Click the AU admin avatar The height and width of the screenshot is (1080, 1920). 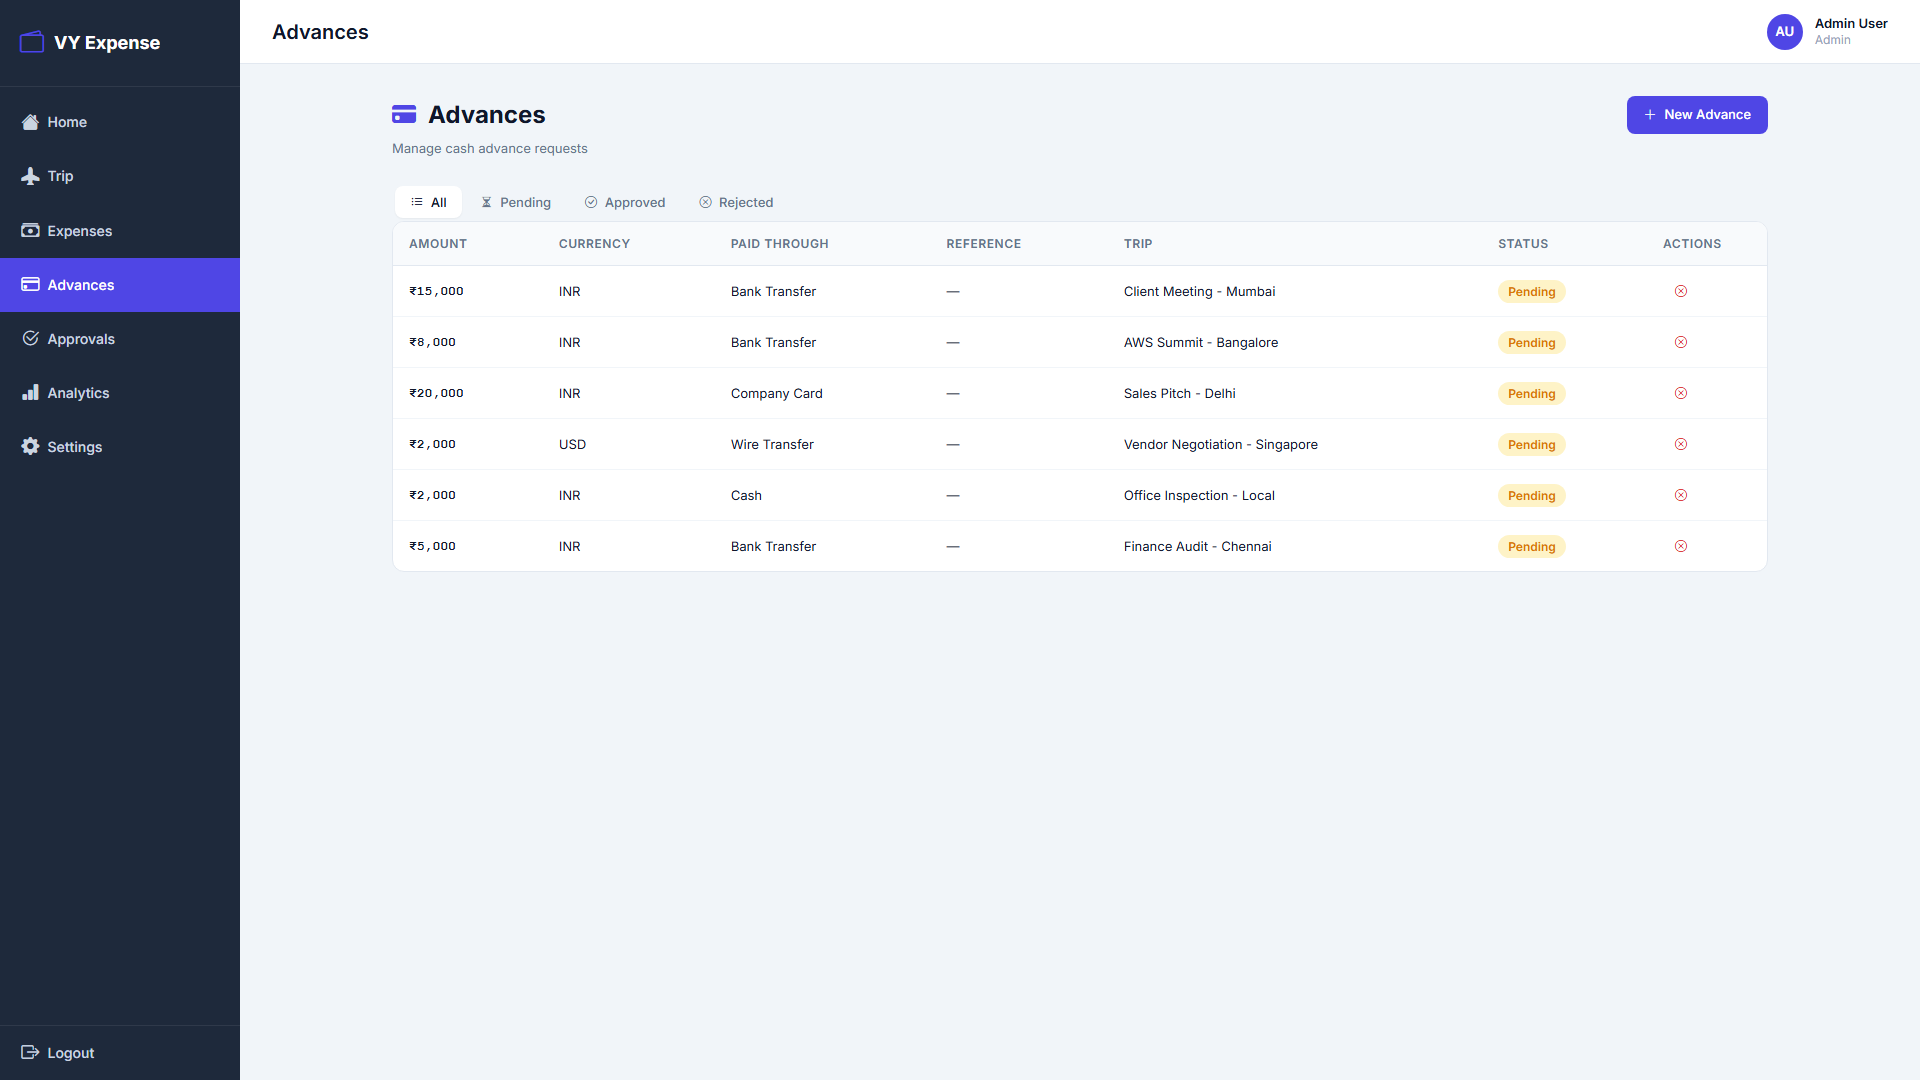[x=1785, y=32]
